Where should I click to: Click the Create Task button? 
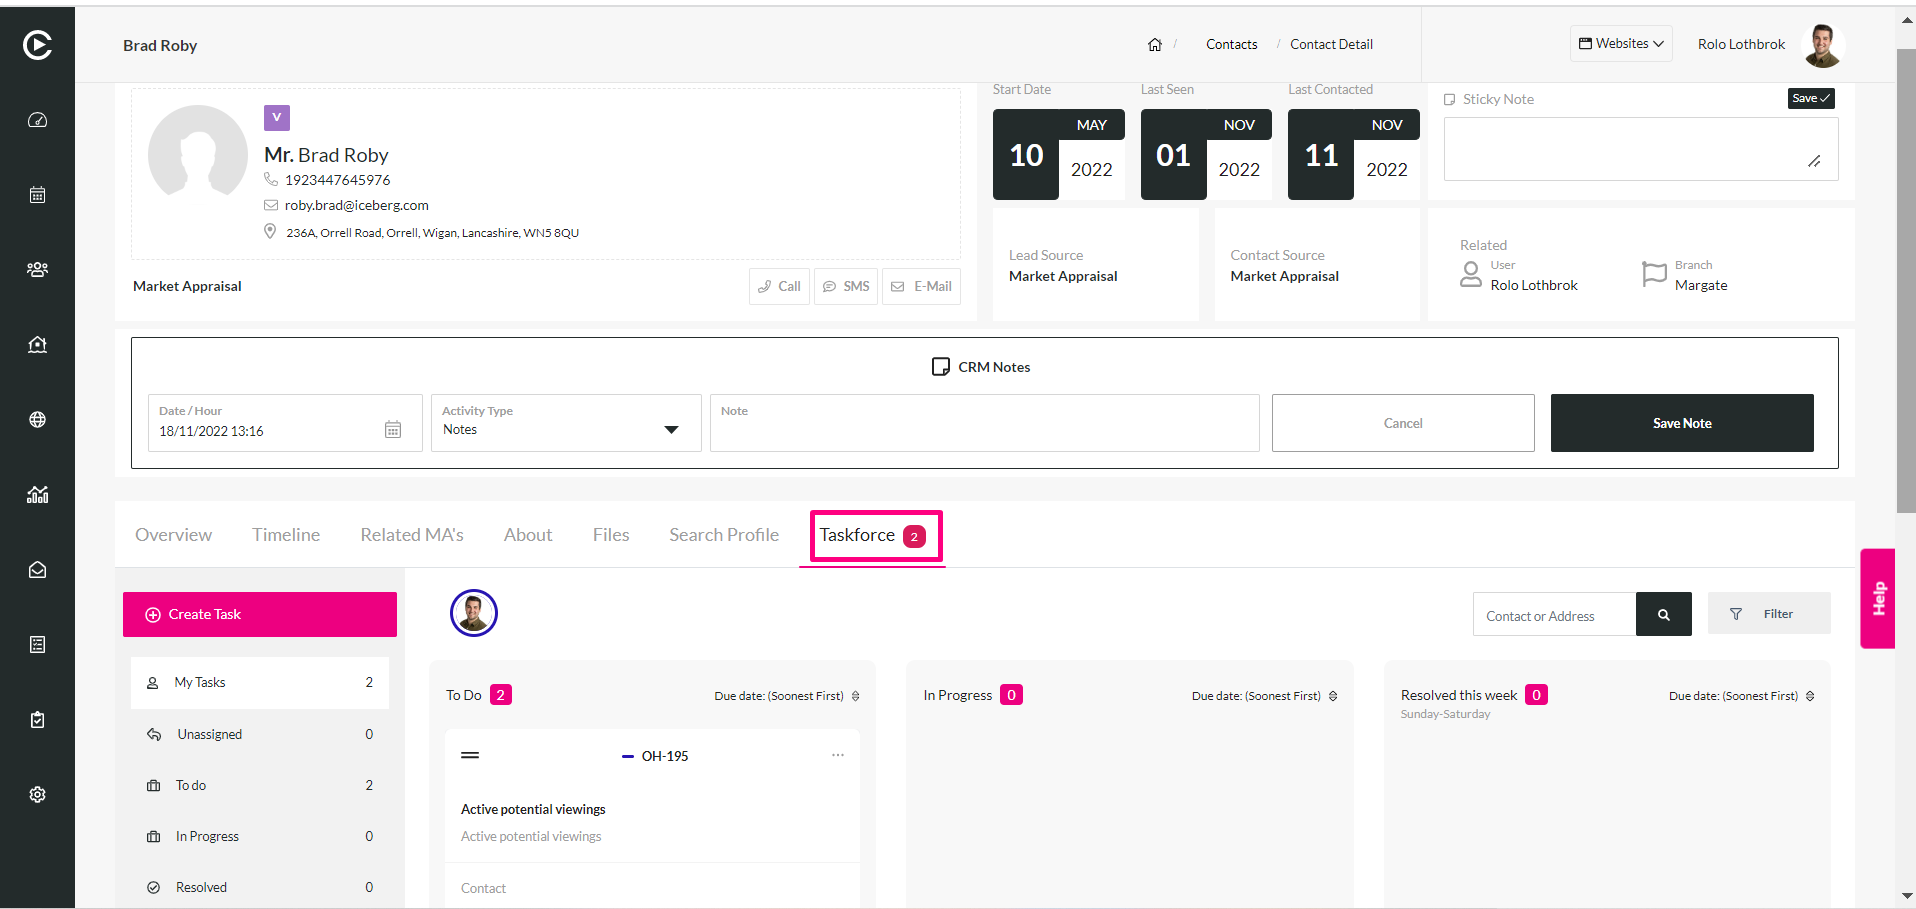click(260, 614)
